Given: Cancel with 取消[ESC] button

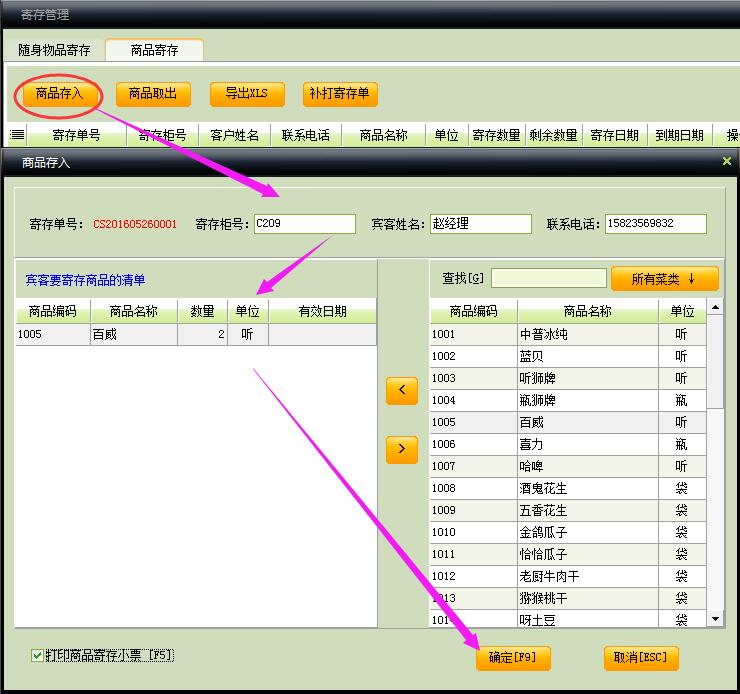Looking at the screenshot, I should (x=641, y=658).
